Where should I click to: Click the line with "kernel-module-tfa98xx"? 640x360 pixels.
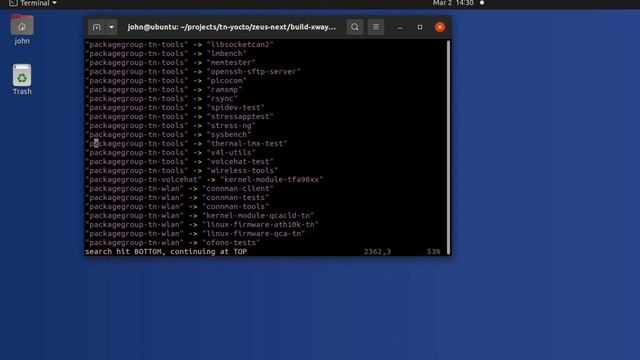[x=204, y=179]
